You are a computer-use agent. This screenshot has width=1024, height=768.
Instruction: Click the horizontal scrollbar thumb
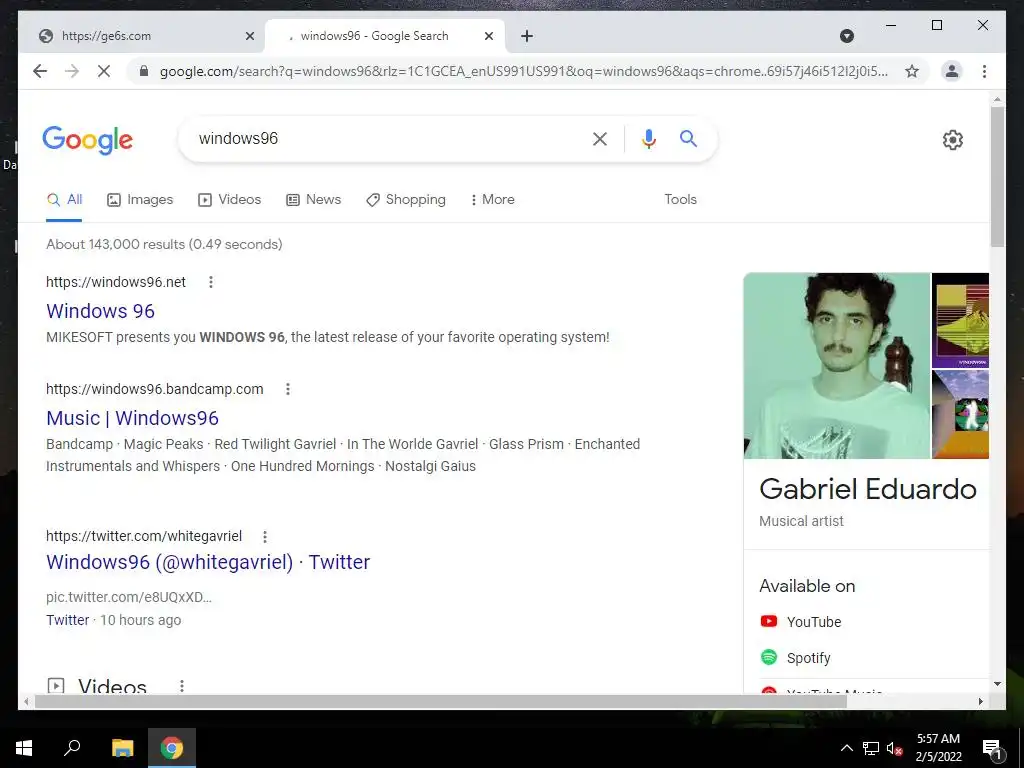[x=441, y=701]
